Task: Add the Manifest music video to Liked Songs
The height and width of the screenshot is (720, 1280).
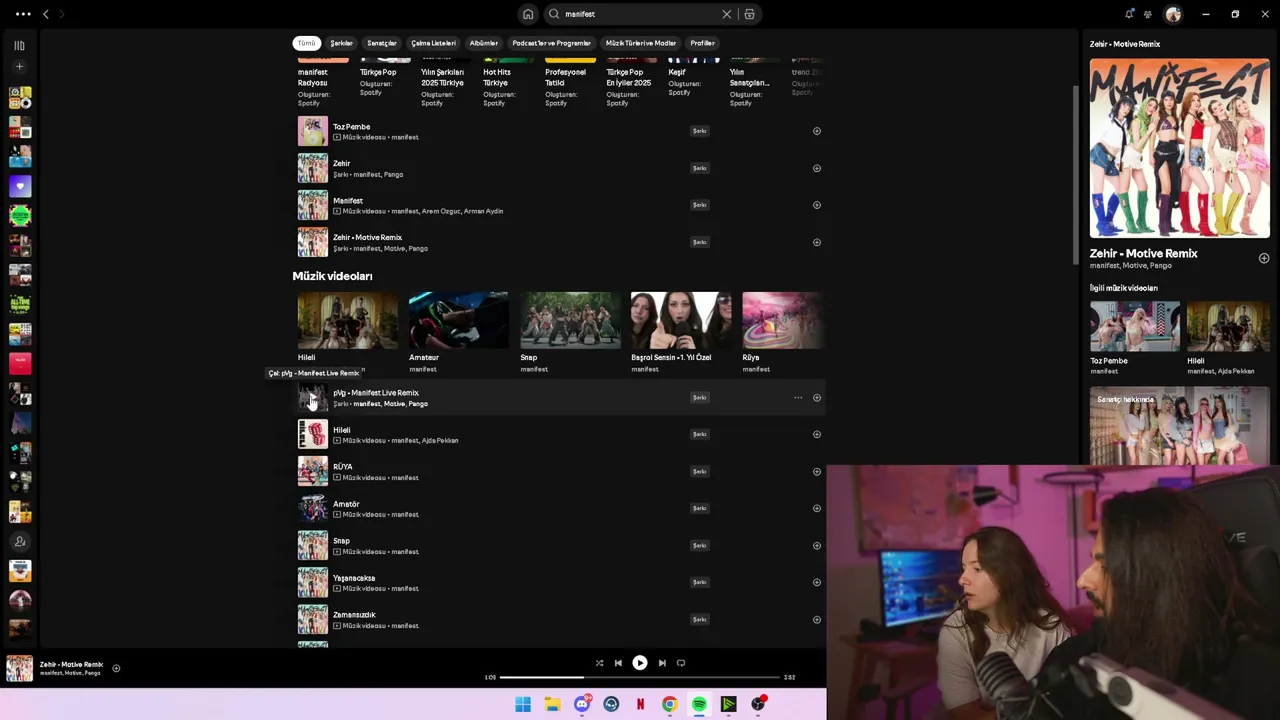Action: pos(817,205)
